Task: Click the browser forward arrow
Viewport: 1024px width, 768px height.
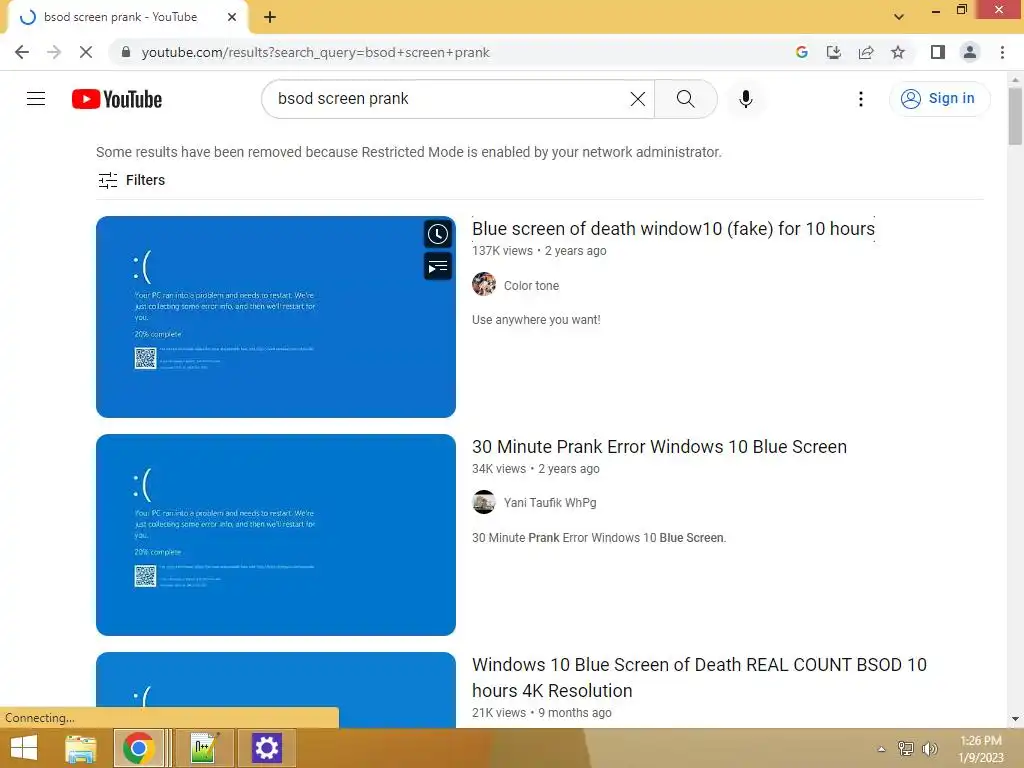Action: click(x=54, y=52)
